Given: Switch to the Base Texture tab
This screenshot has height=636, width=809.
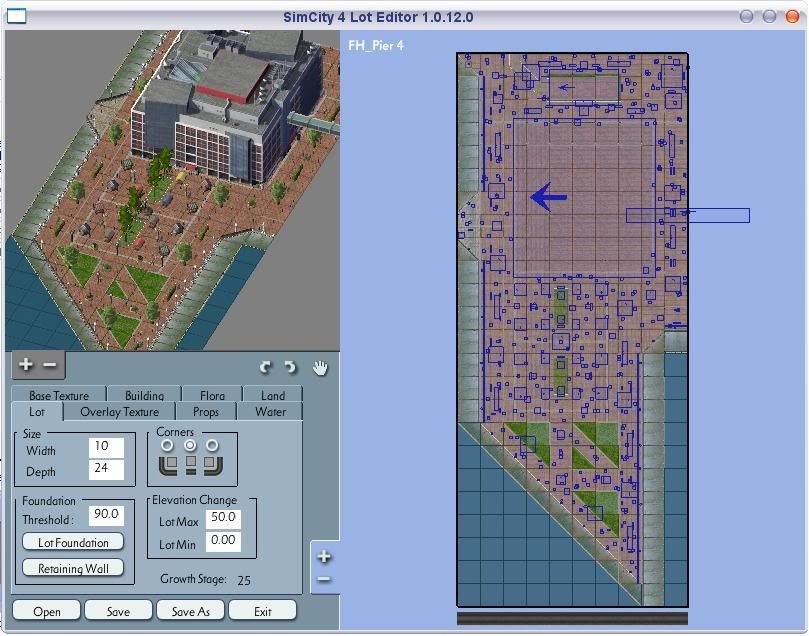Looking at the screenshot, I should [x=59, y=395].
